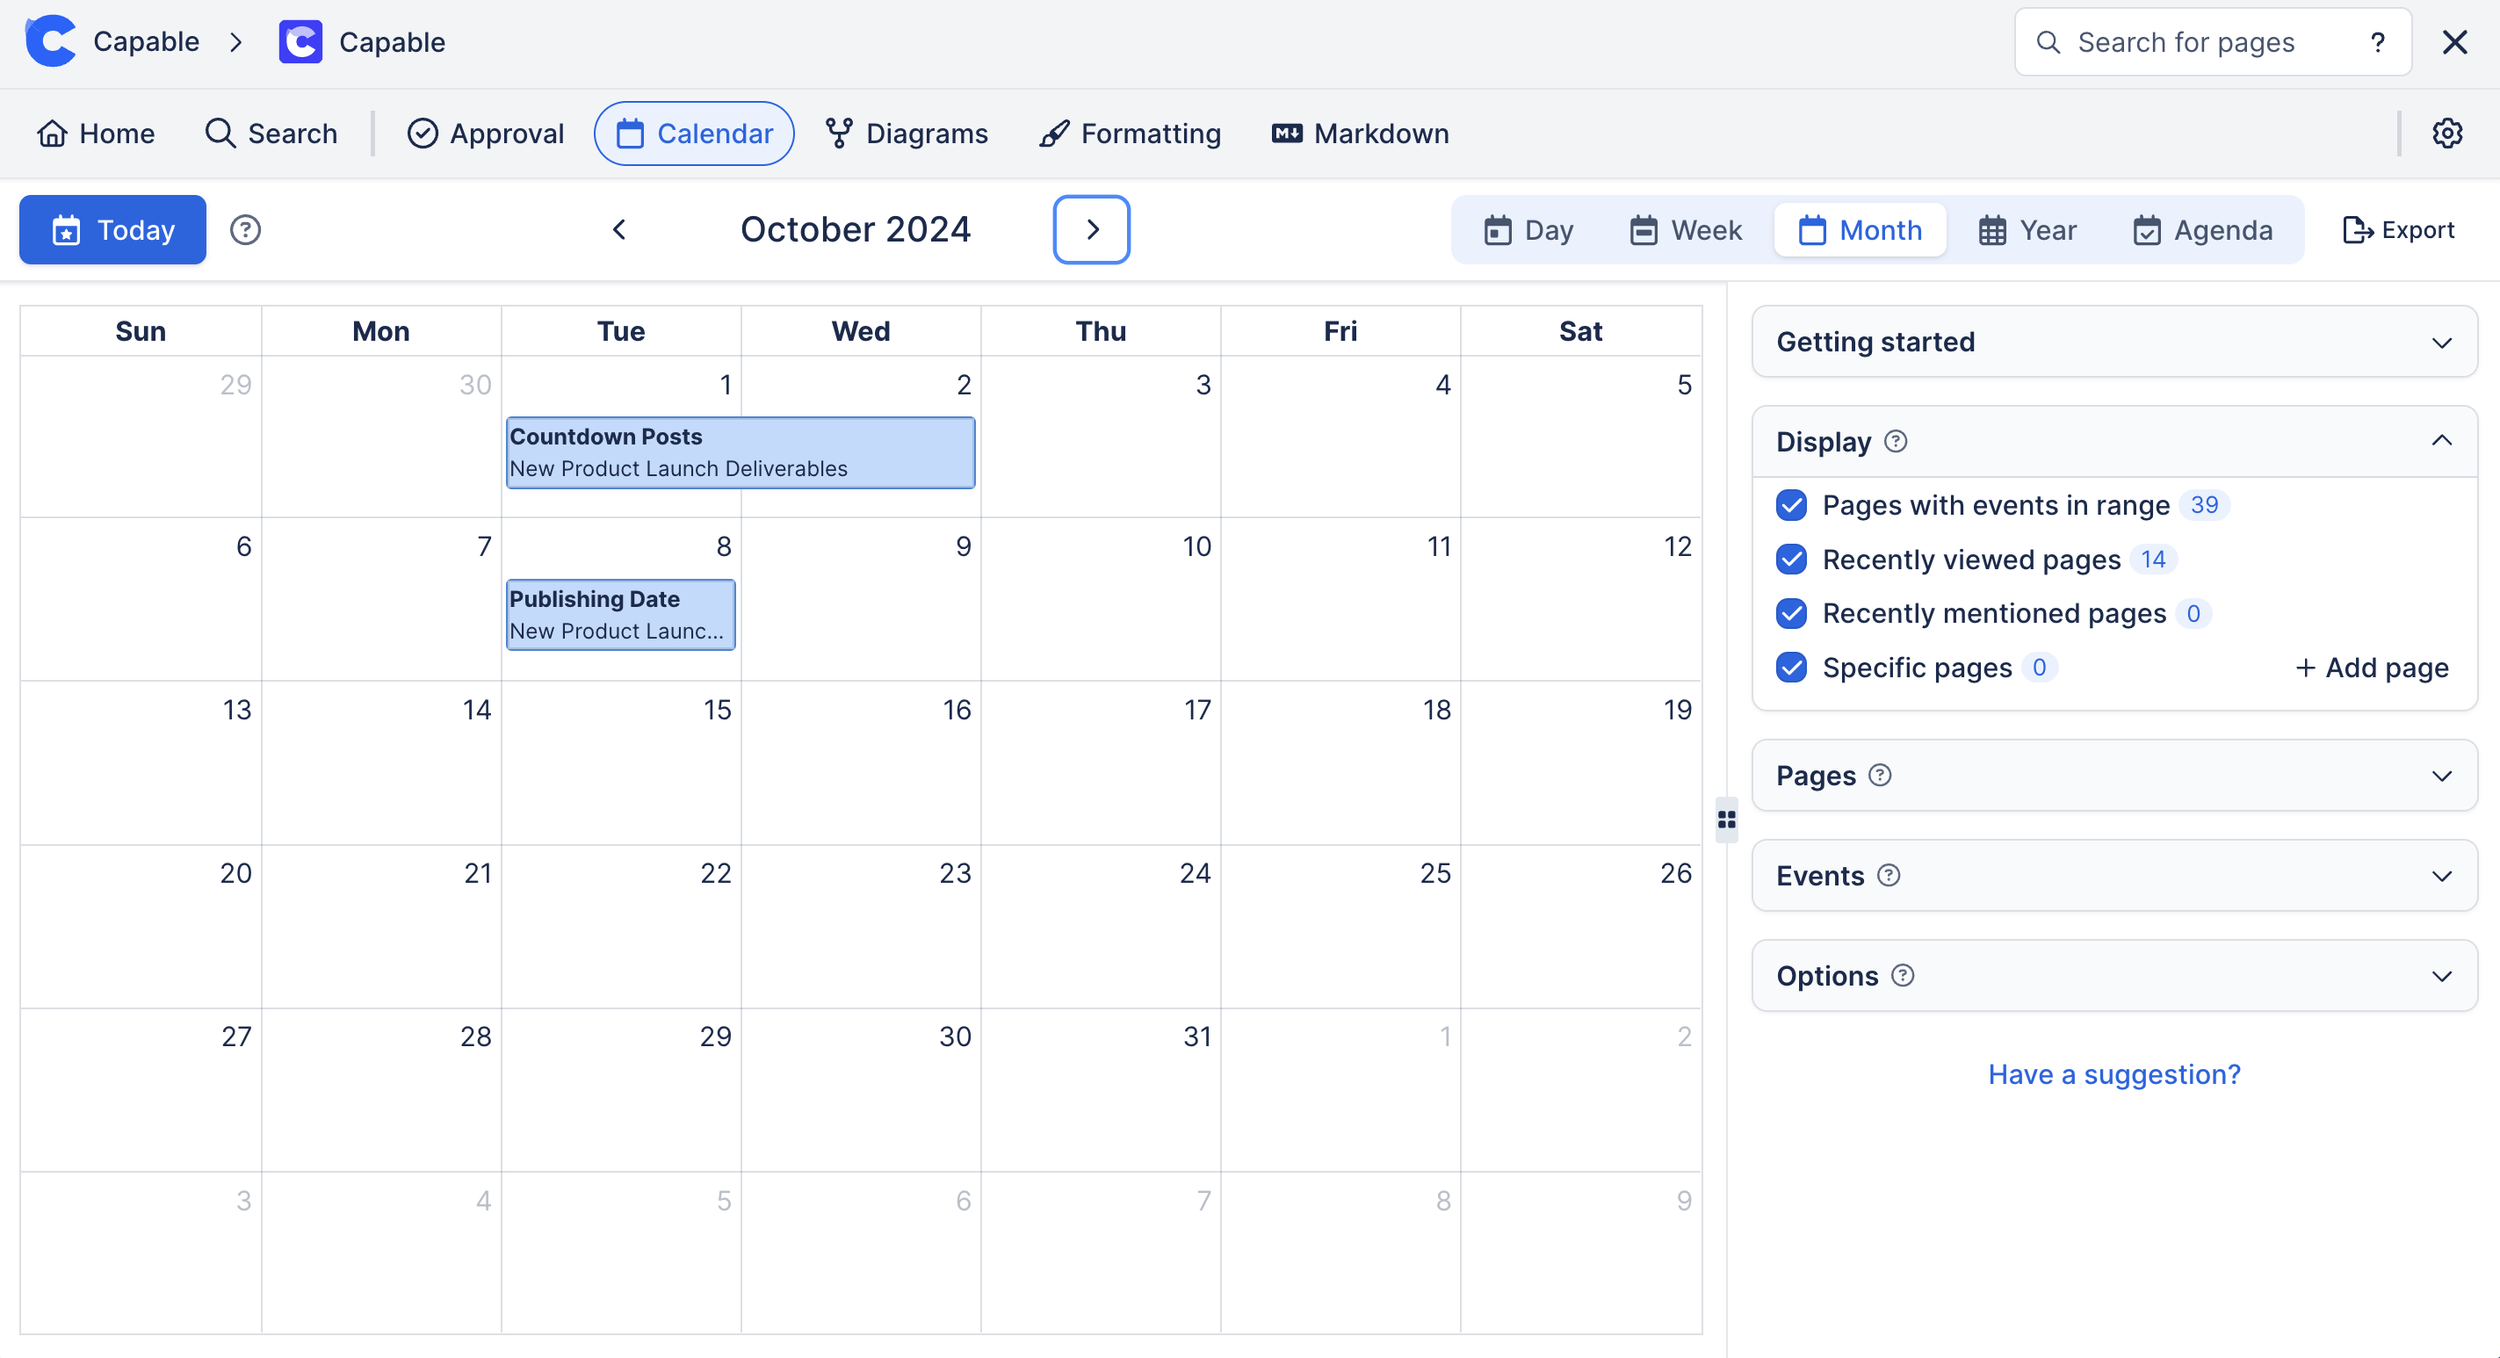This screenshot has width=2500, height=1358.
Task: Switch to Agenda view
Action: click(x=2203, y=230)
